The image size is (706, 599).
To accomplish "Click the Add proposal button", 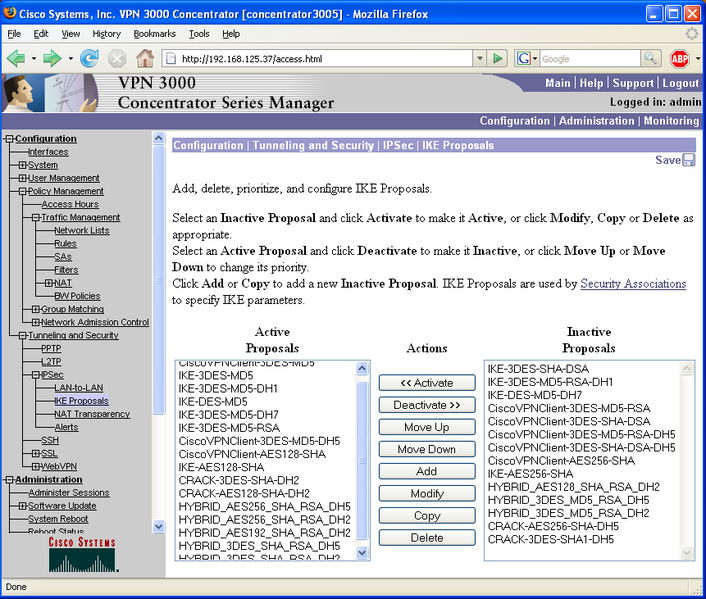I will click(427, 471).
